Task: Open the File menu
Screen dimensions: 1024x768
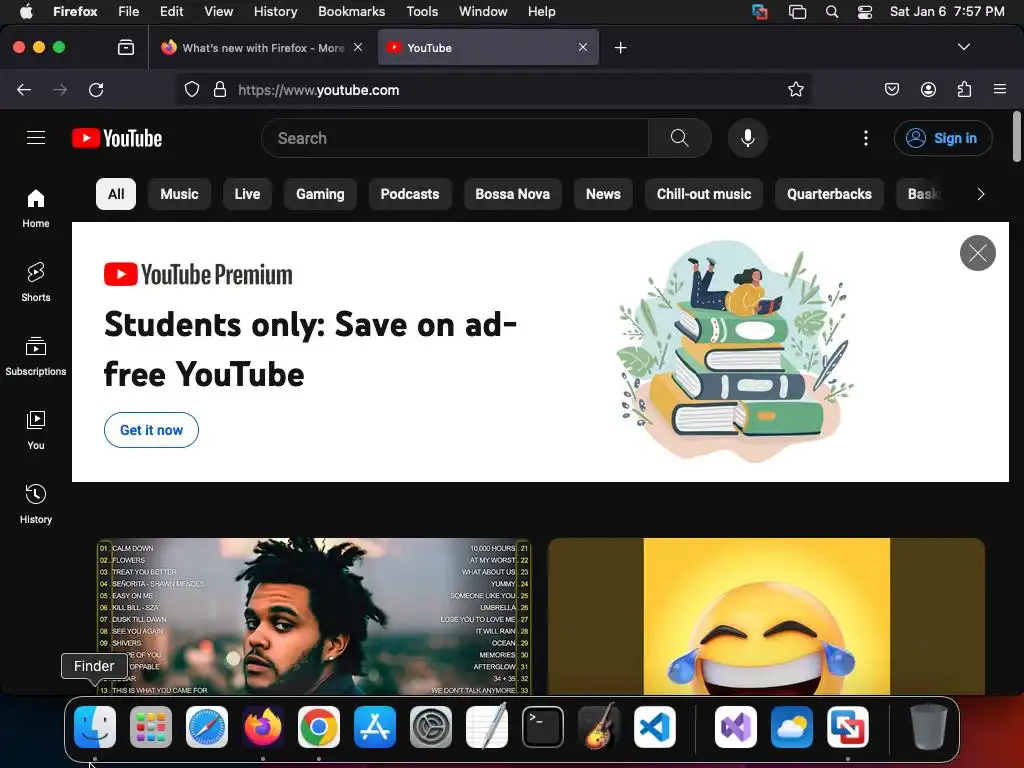Action: click(129, 12)
